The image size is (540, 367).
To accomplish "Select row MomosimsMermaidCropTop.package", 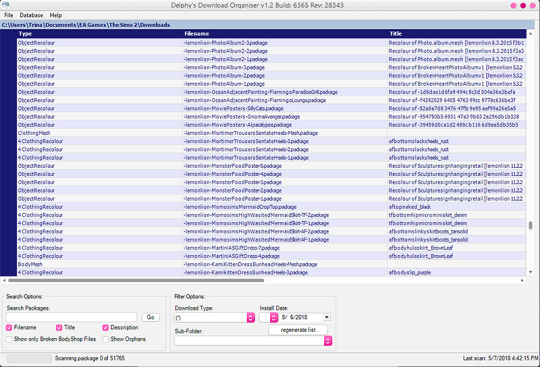I will tap(271, 207).
